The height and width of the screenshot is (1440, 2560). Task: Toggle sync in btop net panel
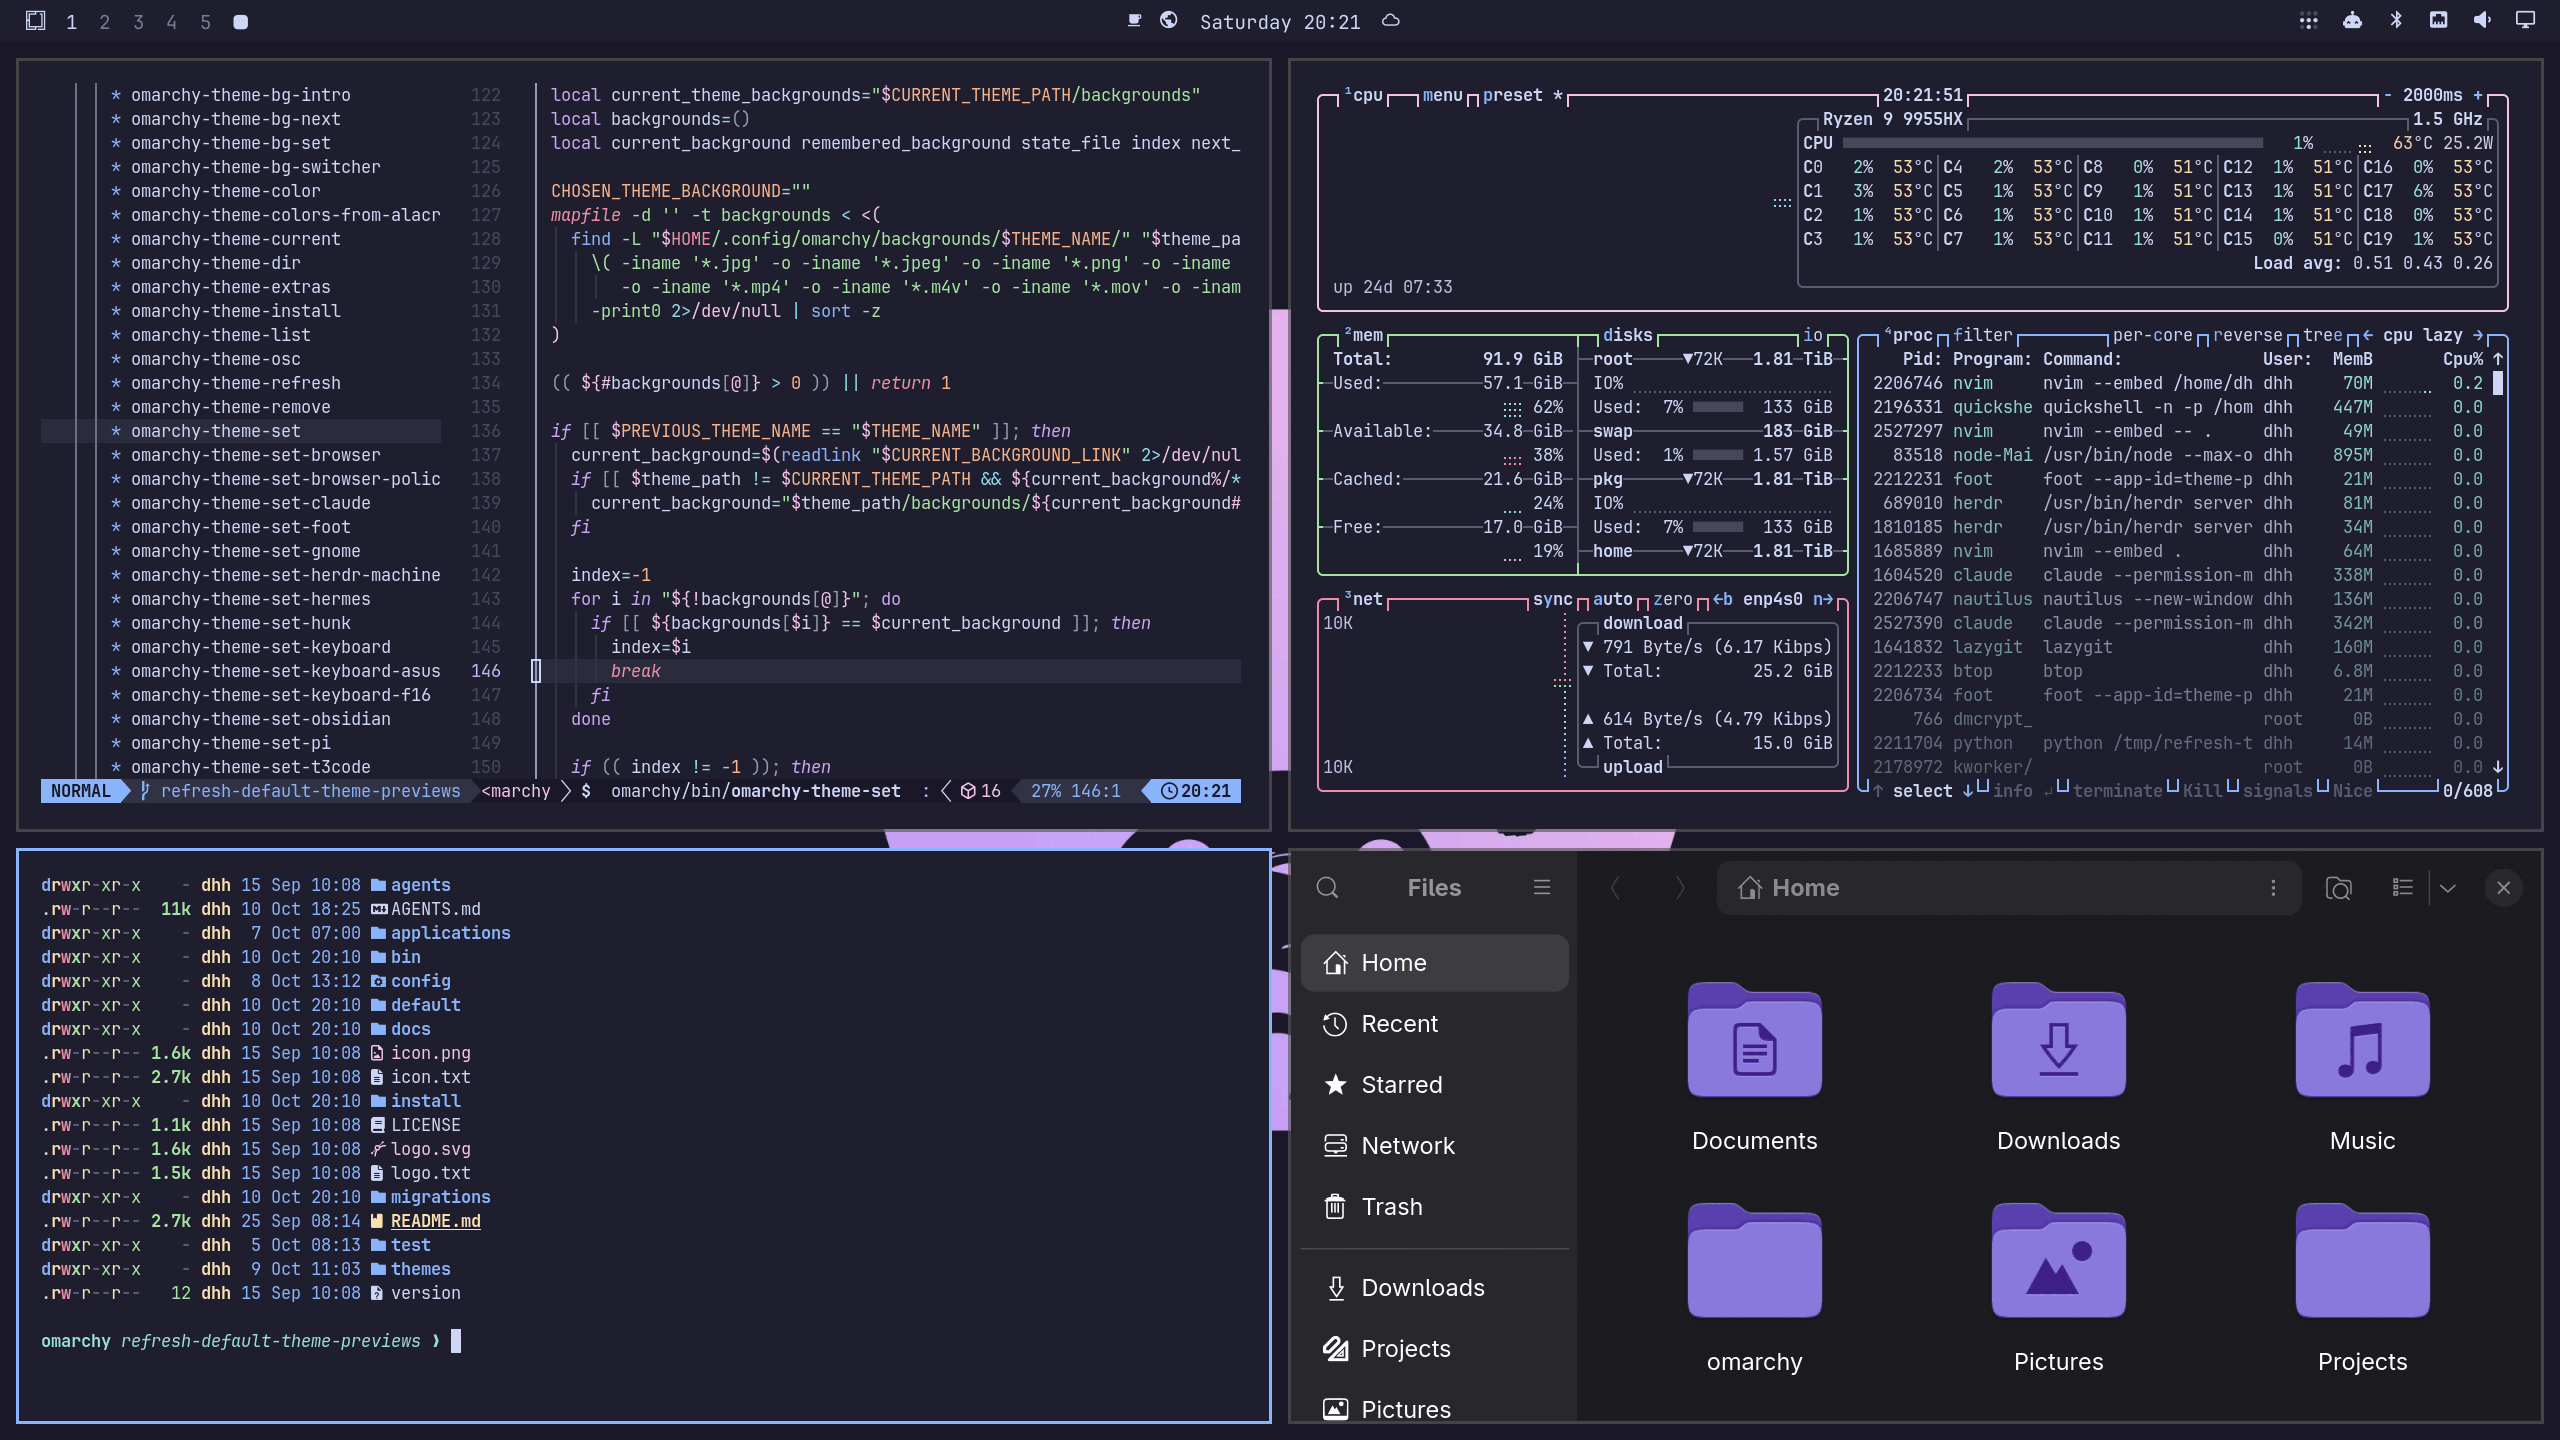(x=1552, y=599)
